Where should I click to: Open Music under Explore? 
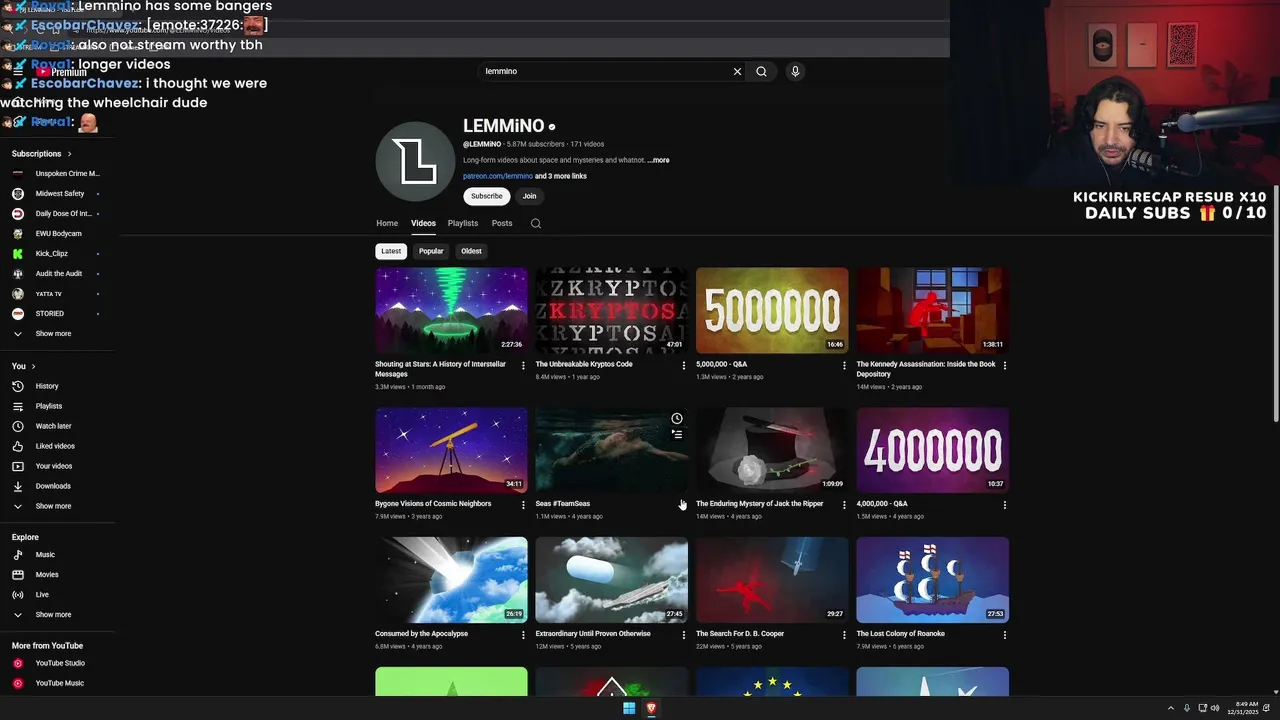45,555
